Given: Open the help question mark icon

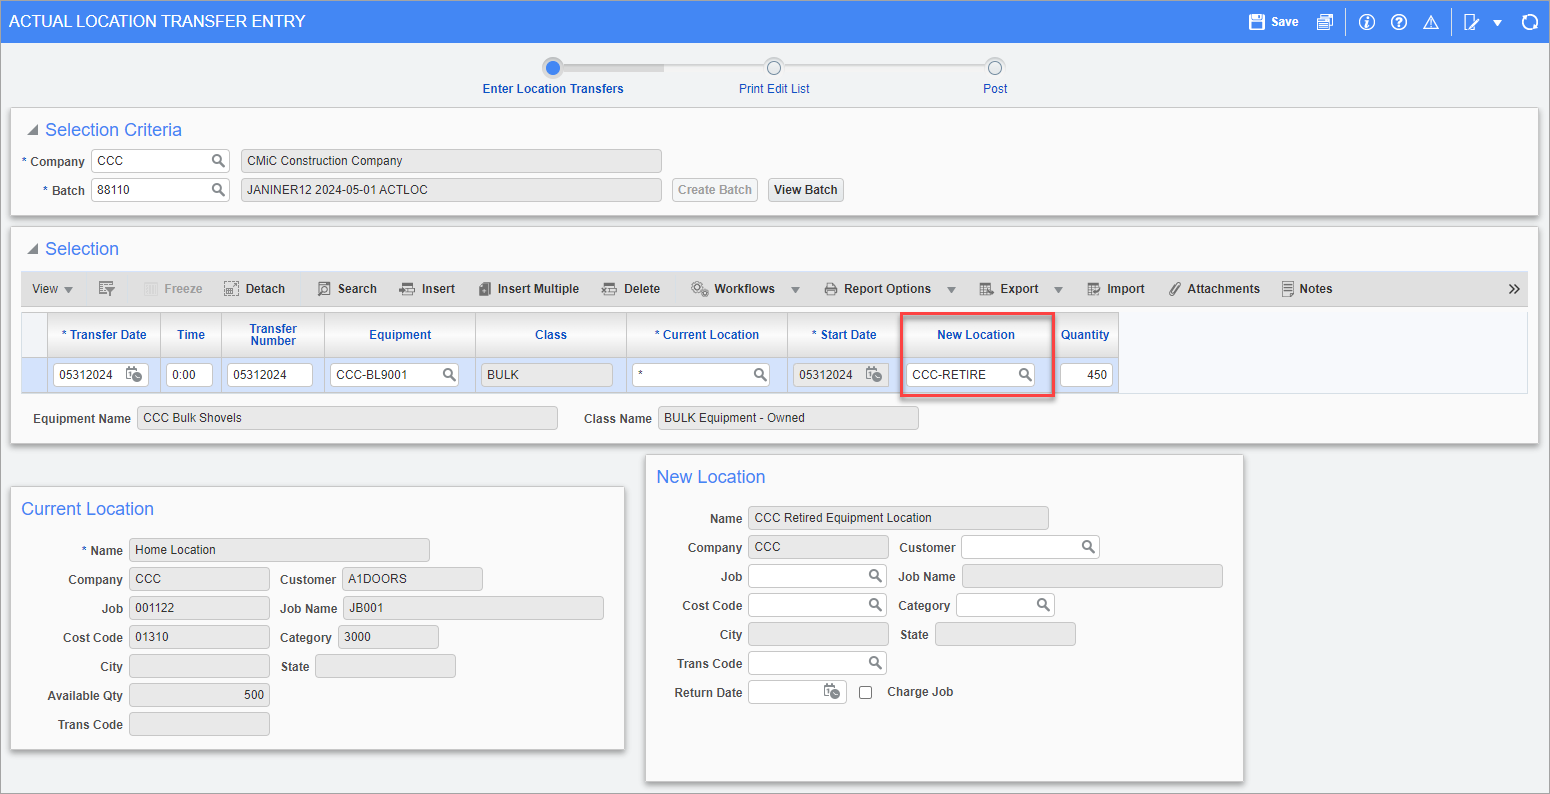Looking at the screenshot, I should 1399,22.
